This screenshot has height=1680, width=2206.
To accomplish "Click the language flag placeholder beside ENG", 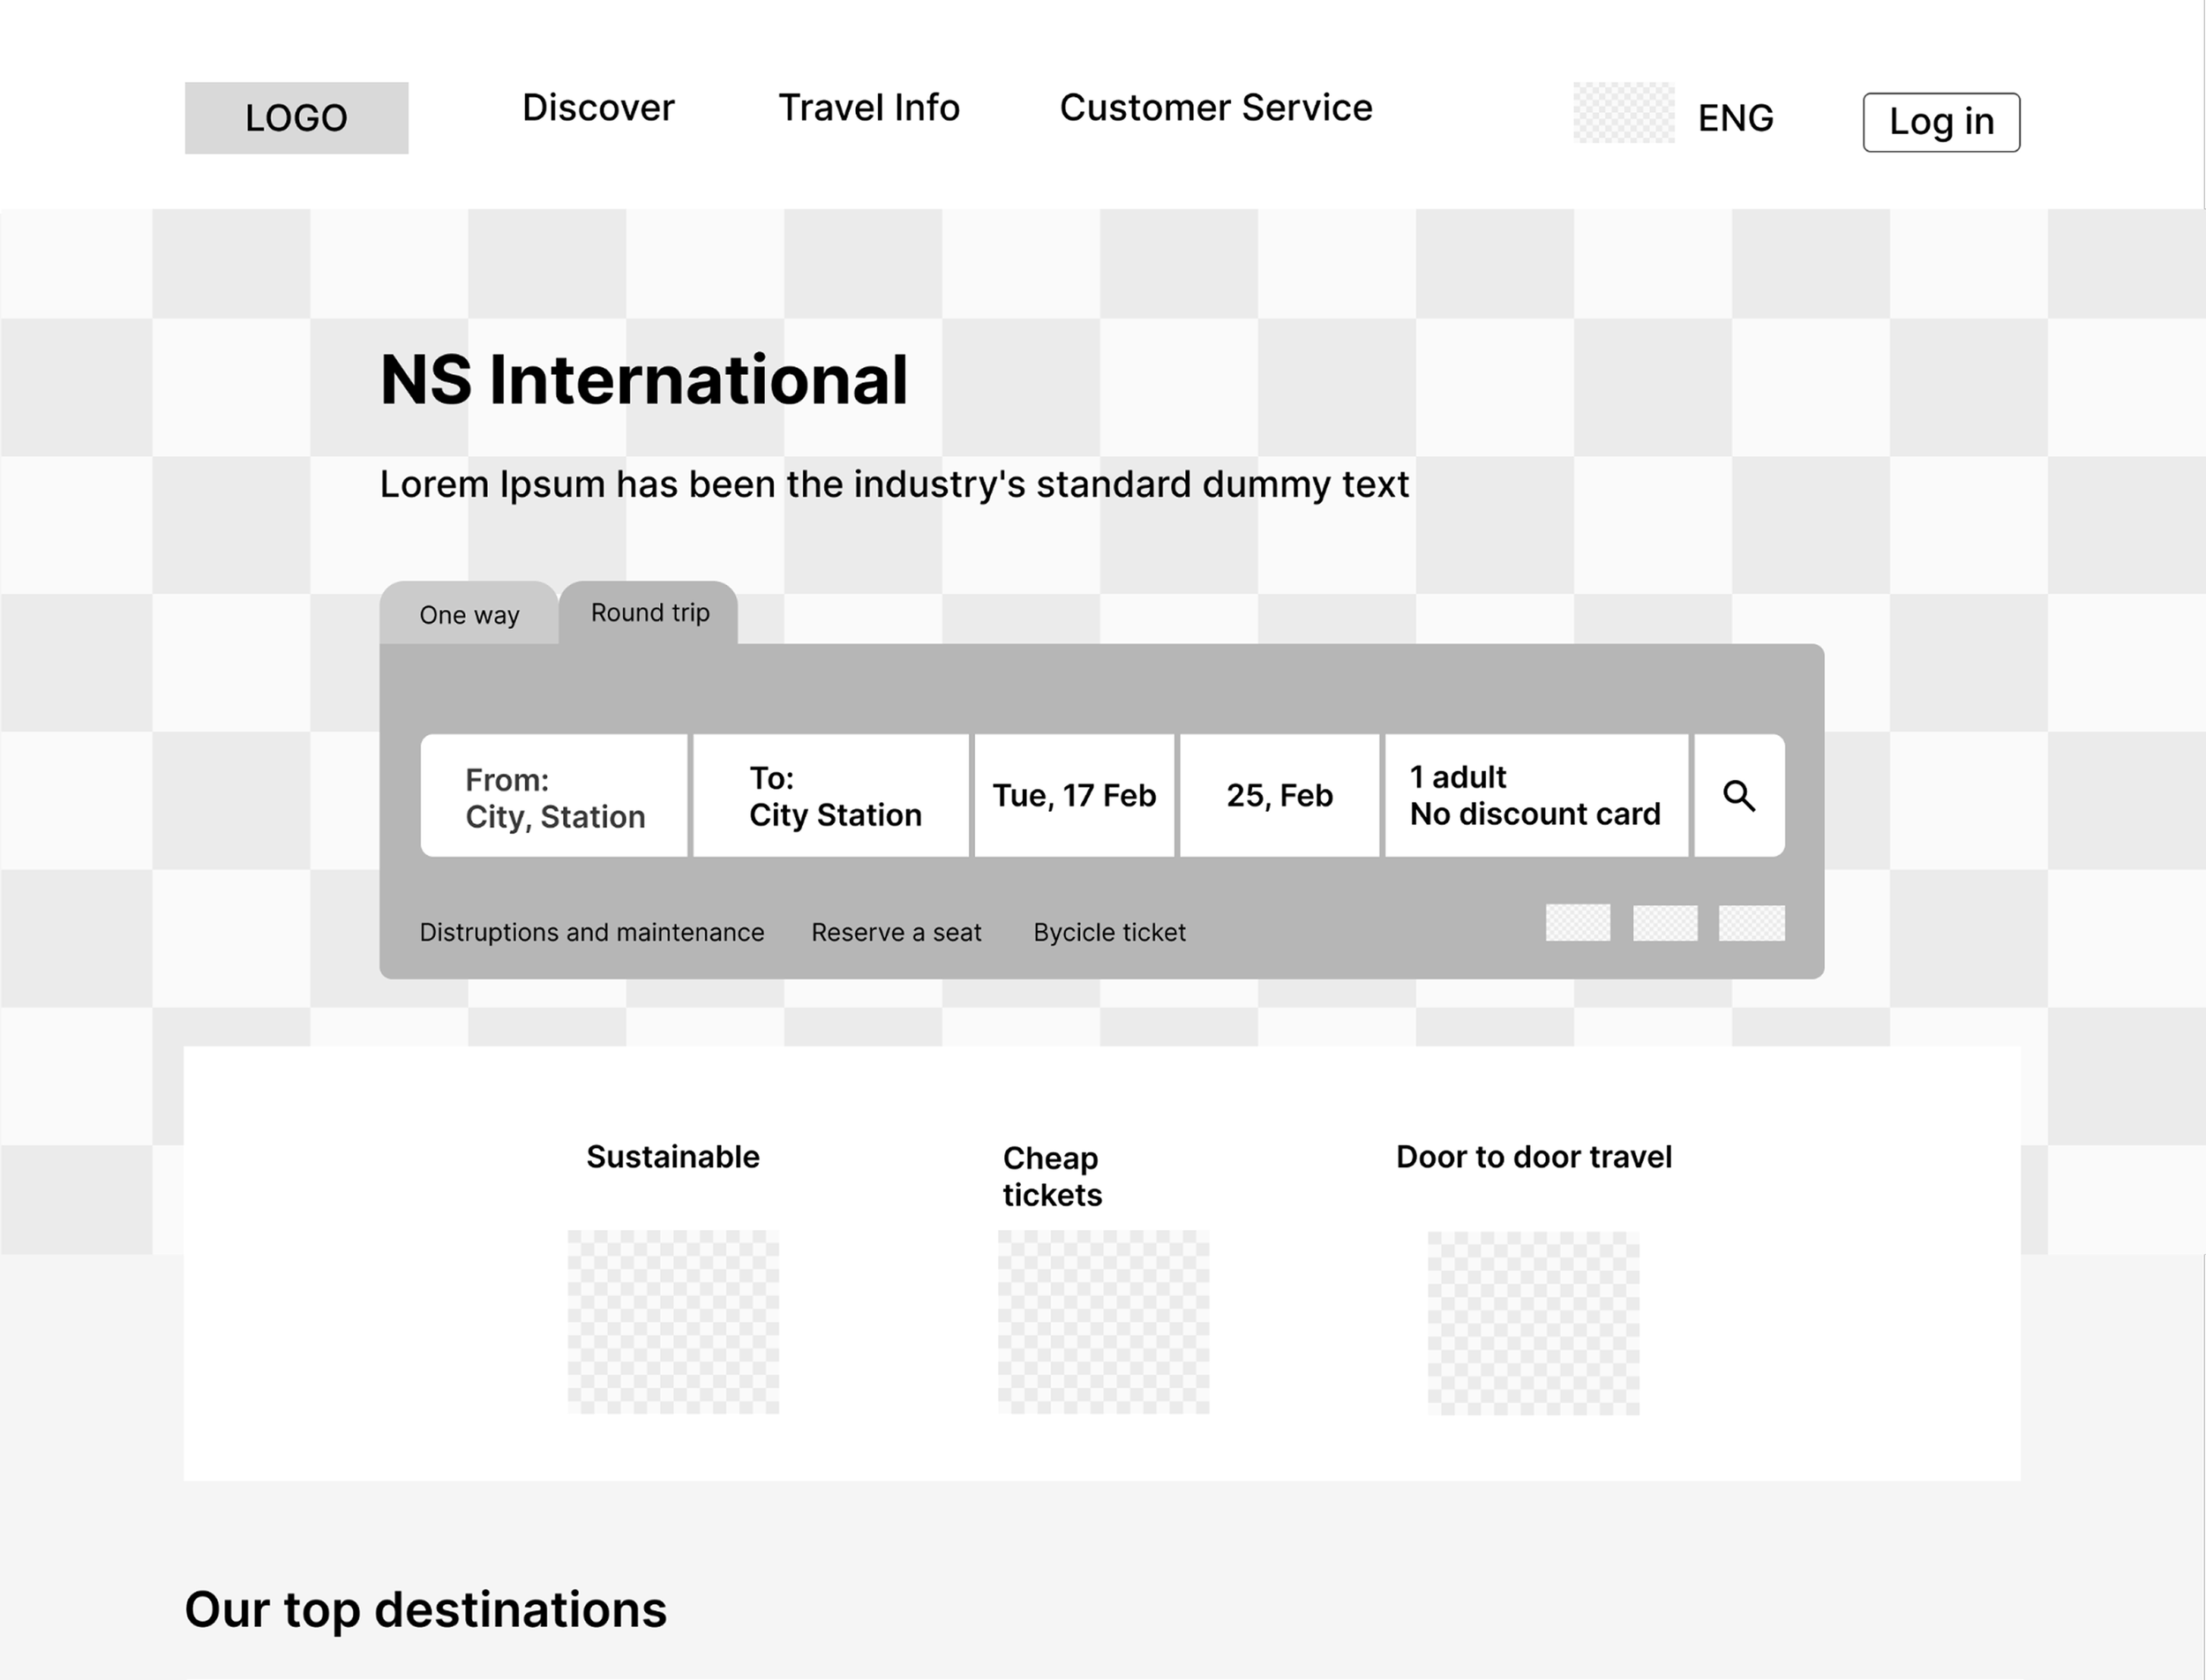I will point(1624,113).
